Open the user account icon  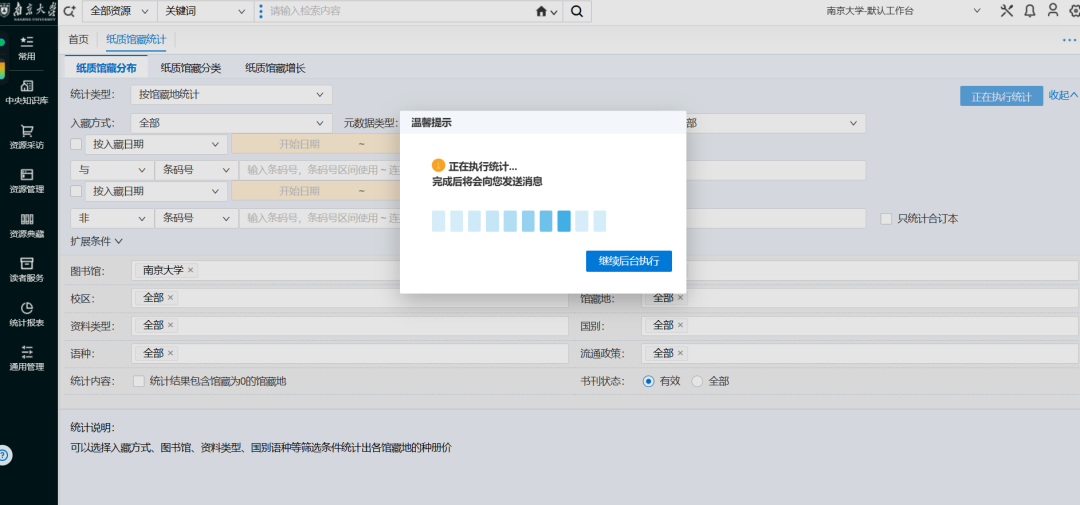coord(1052,10)
